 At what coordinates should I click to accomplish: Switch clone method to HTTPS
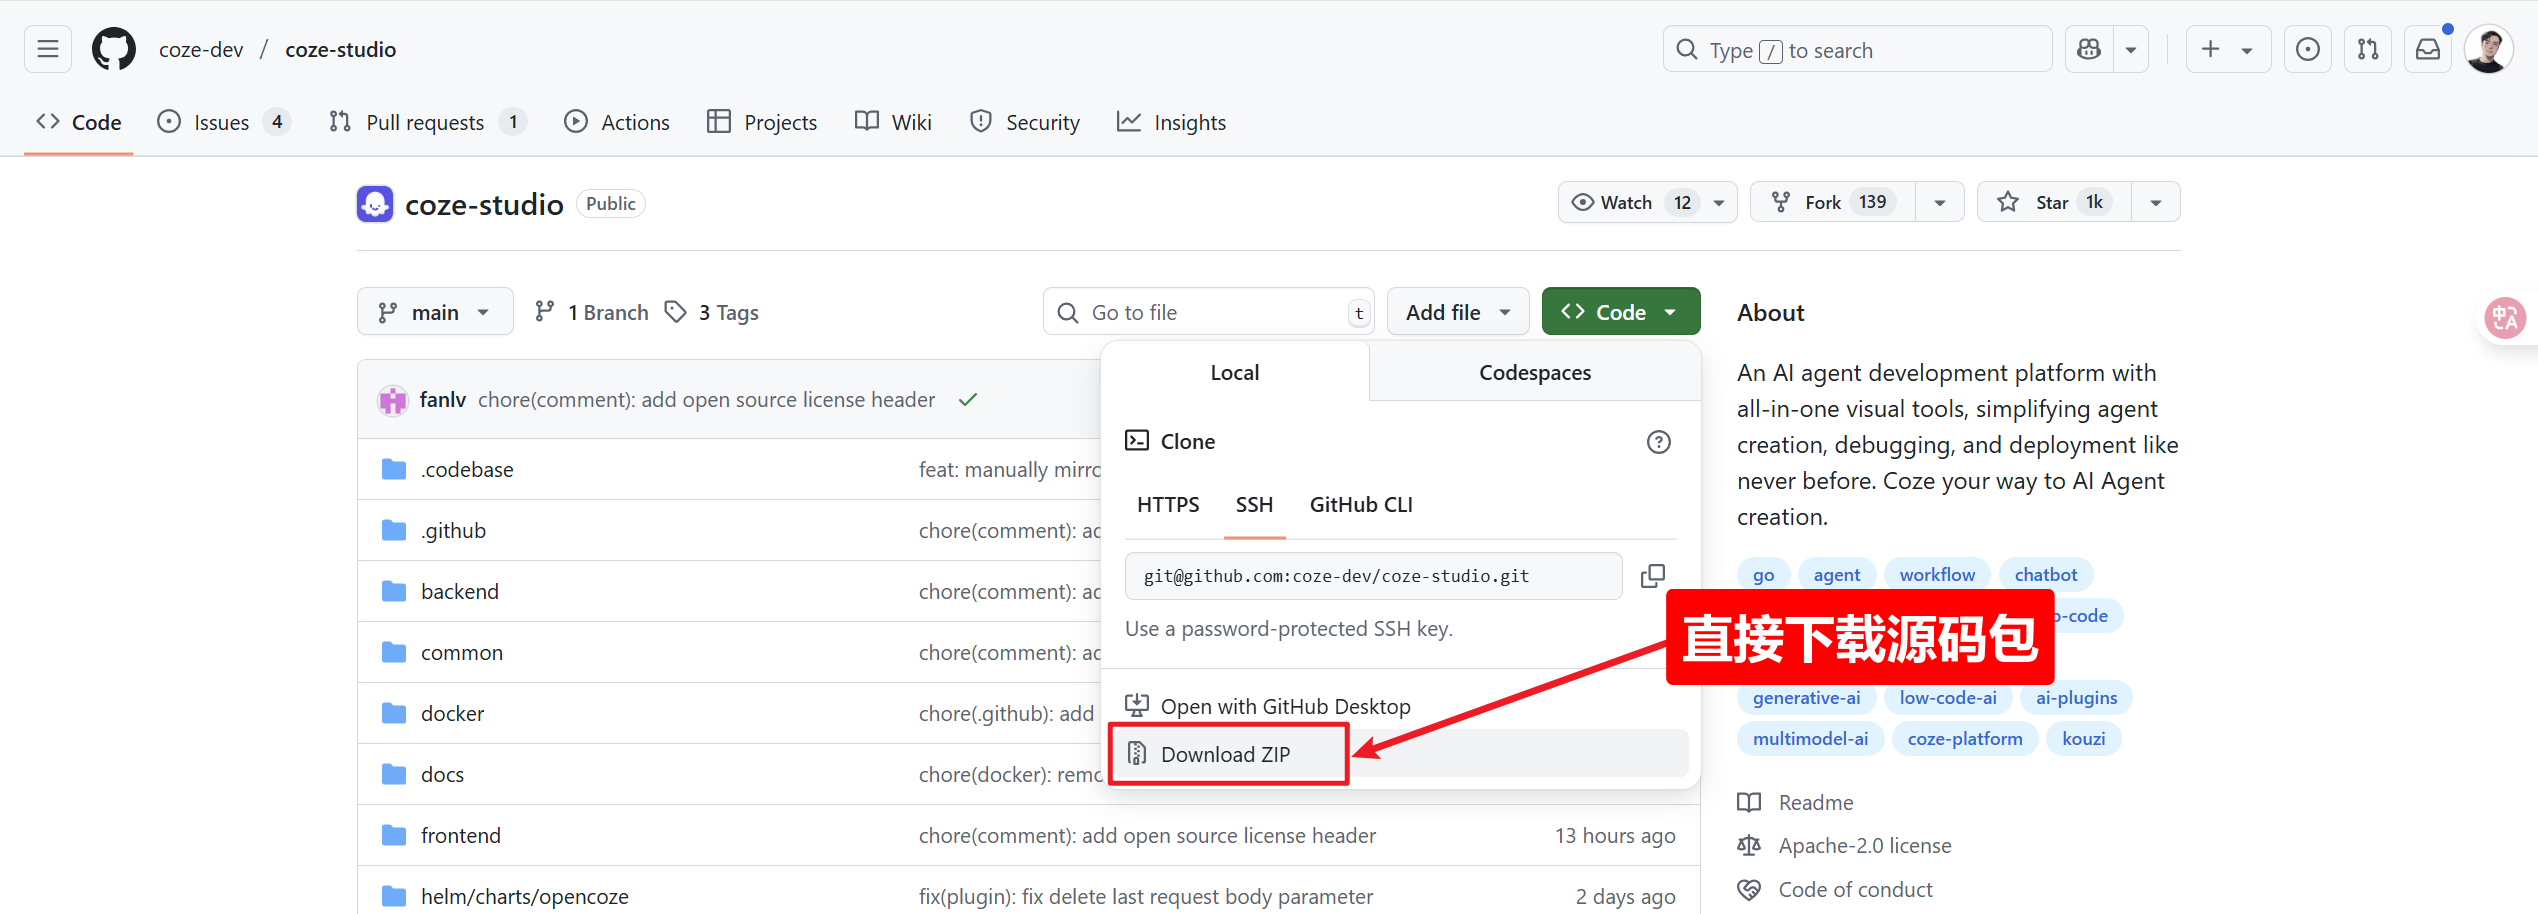point(1168,505)
